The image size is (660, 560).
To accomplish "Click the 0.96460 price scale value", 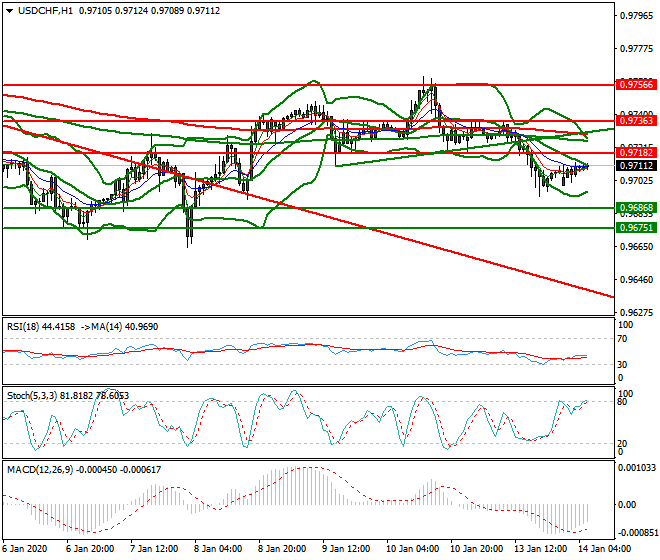I will (x=637, y=280).
